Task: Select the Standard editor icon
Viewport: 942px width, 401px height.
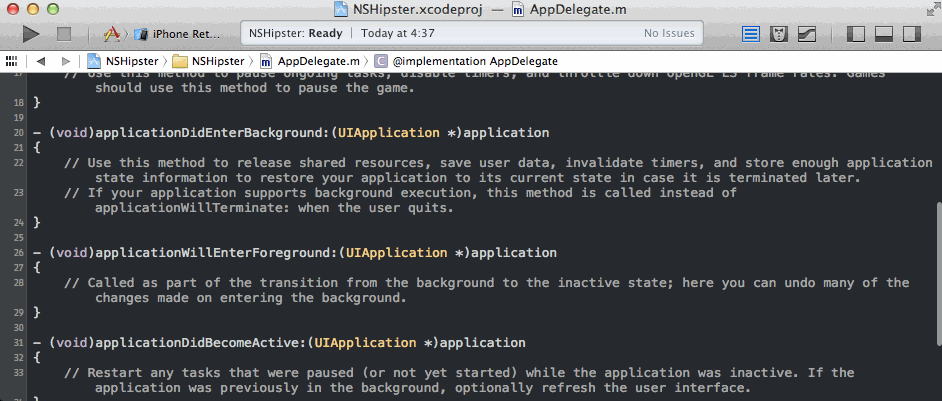Action: 753,34
